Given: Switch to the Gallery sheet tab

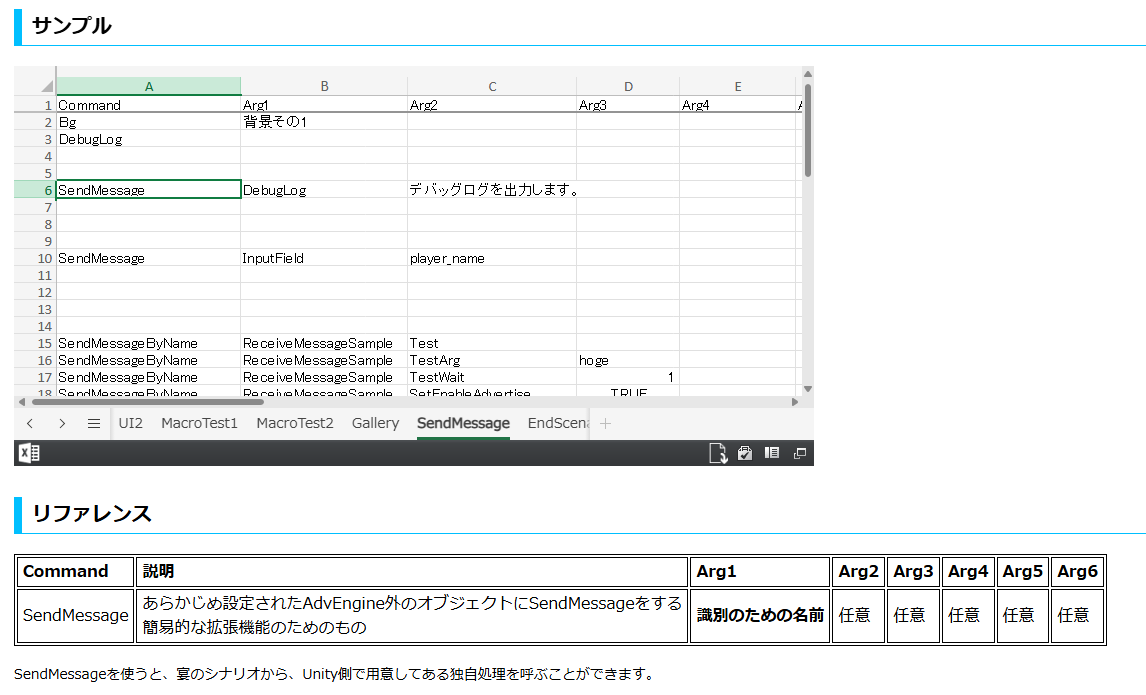Looking at the screenshot, I should pos(375,423).
